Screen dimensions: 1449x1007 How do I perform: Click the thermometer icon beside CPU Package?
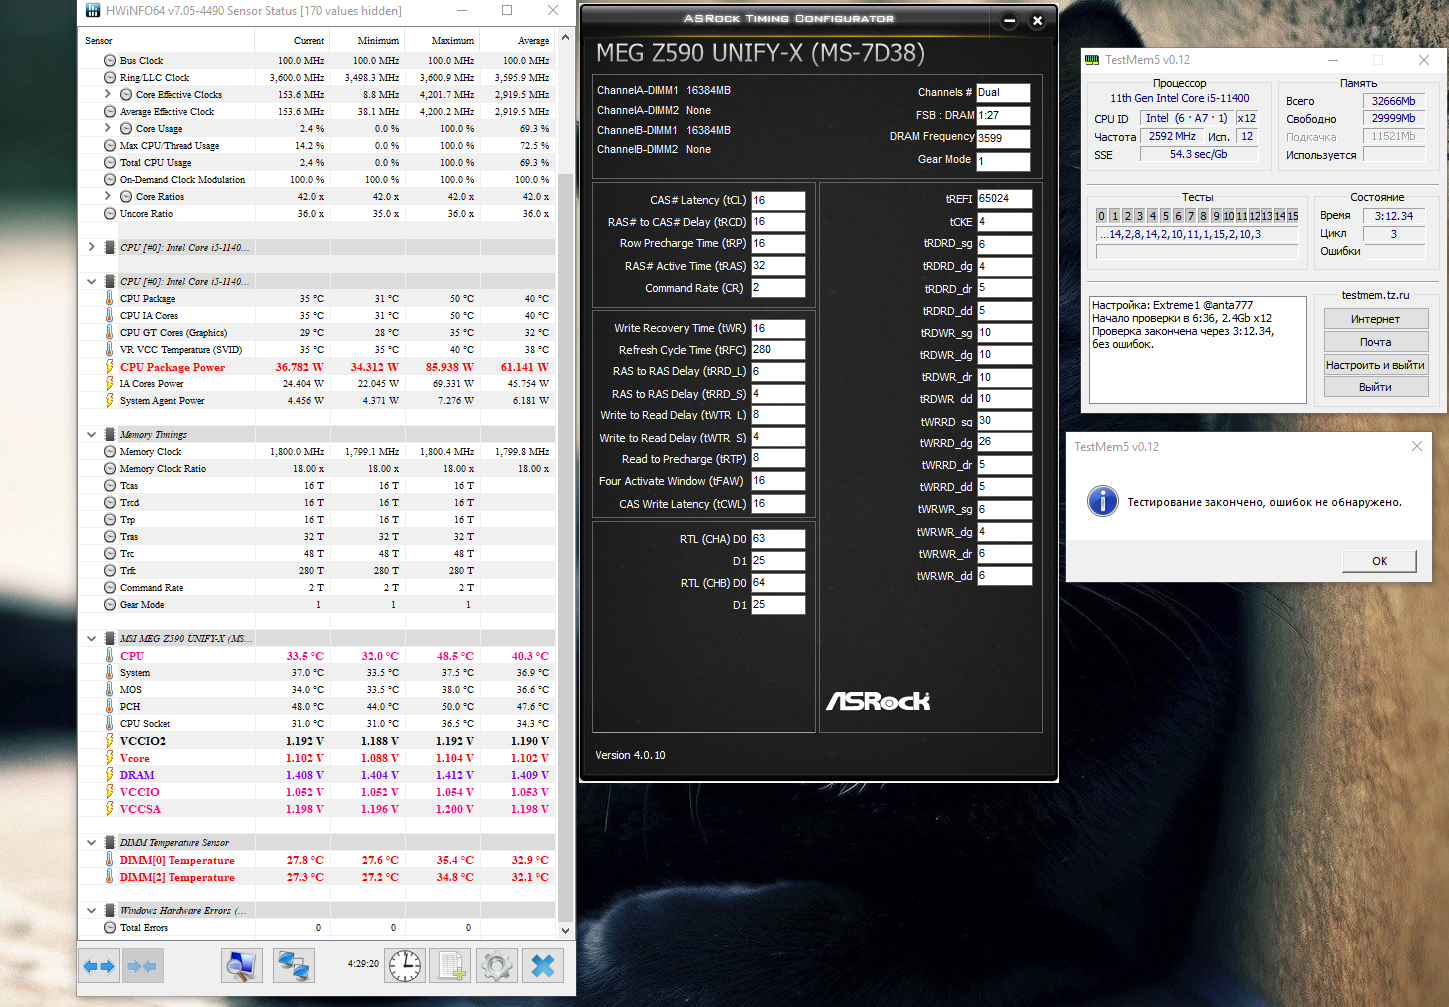(x=110, y=299)
